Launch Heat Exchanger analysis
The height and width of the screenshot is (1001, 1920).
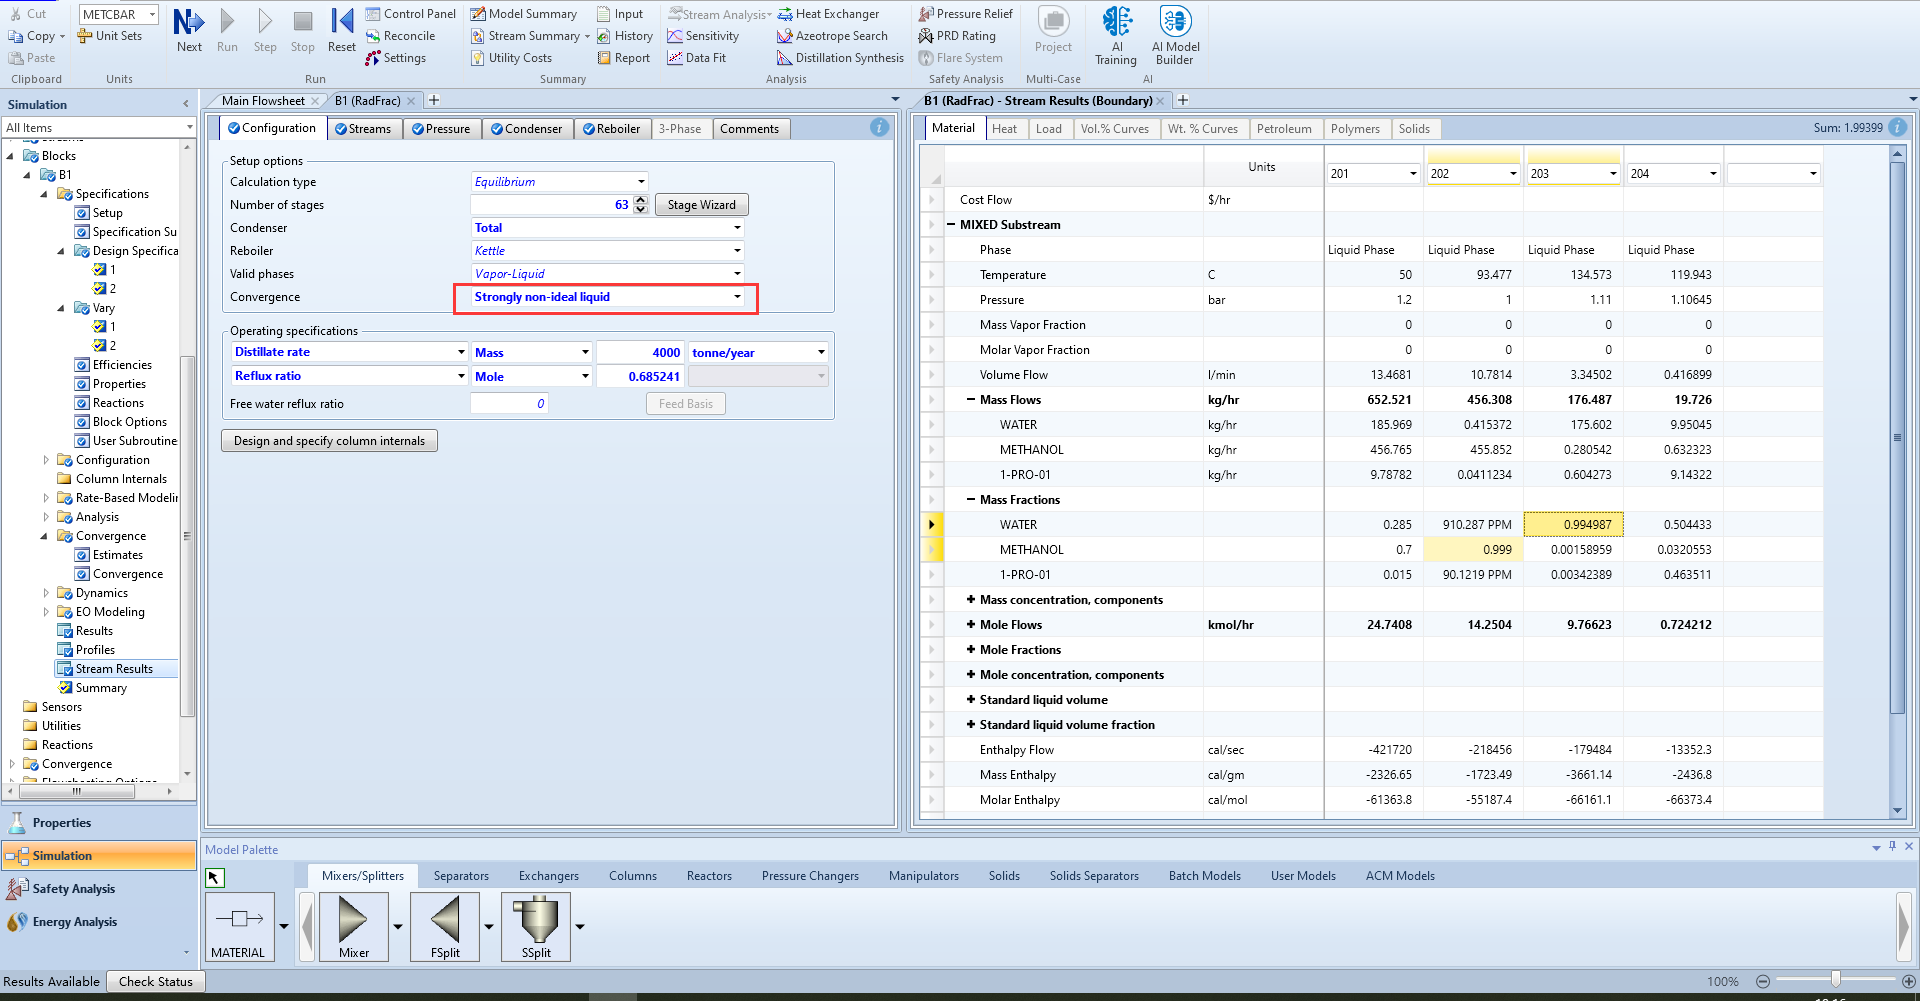pyautogui.click(x=829, y=14)
